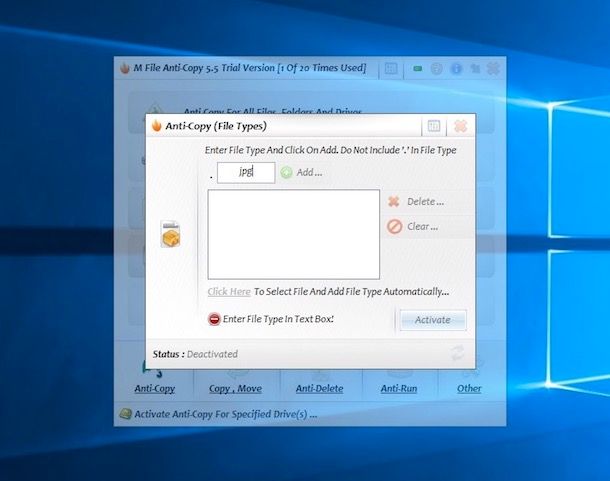The width and height of the screenshot is (610, 481).
Task: Open the blue info icon in main window
Action: tap(456, 69)
